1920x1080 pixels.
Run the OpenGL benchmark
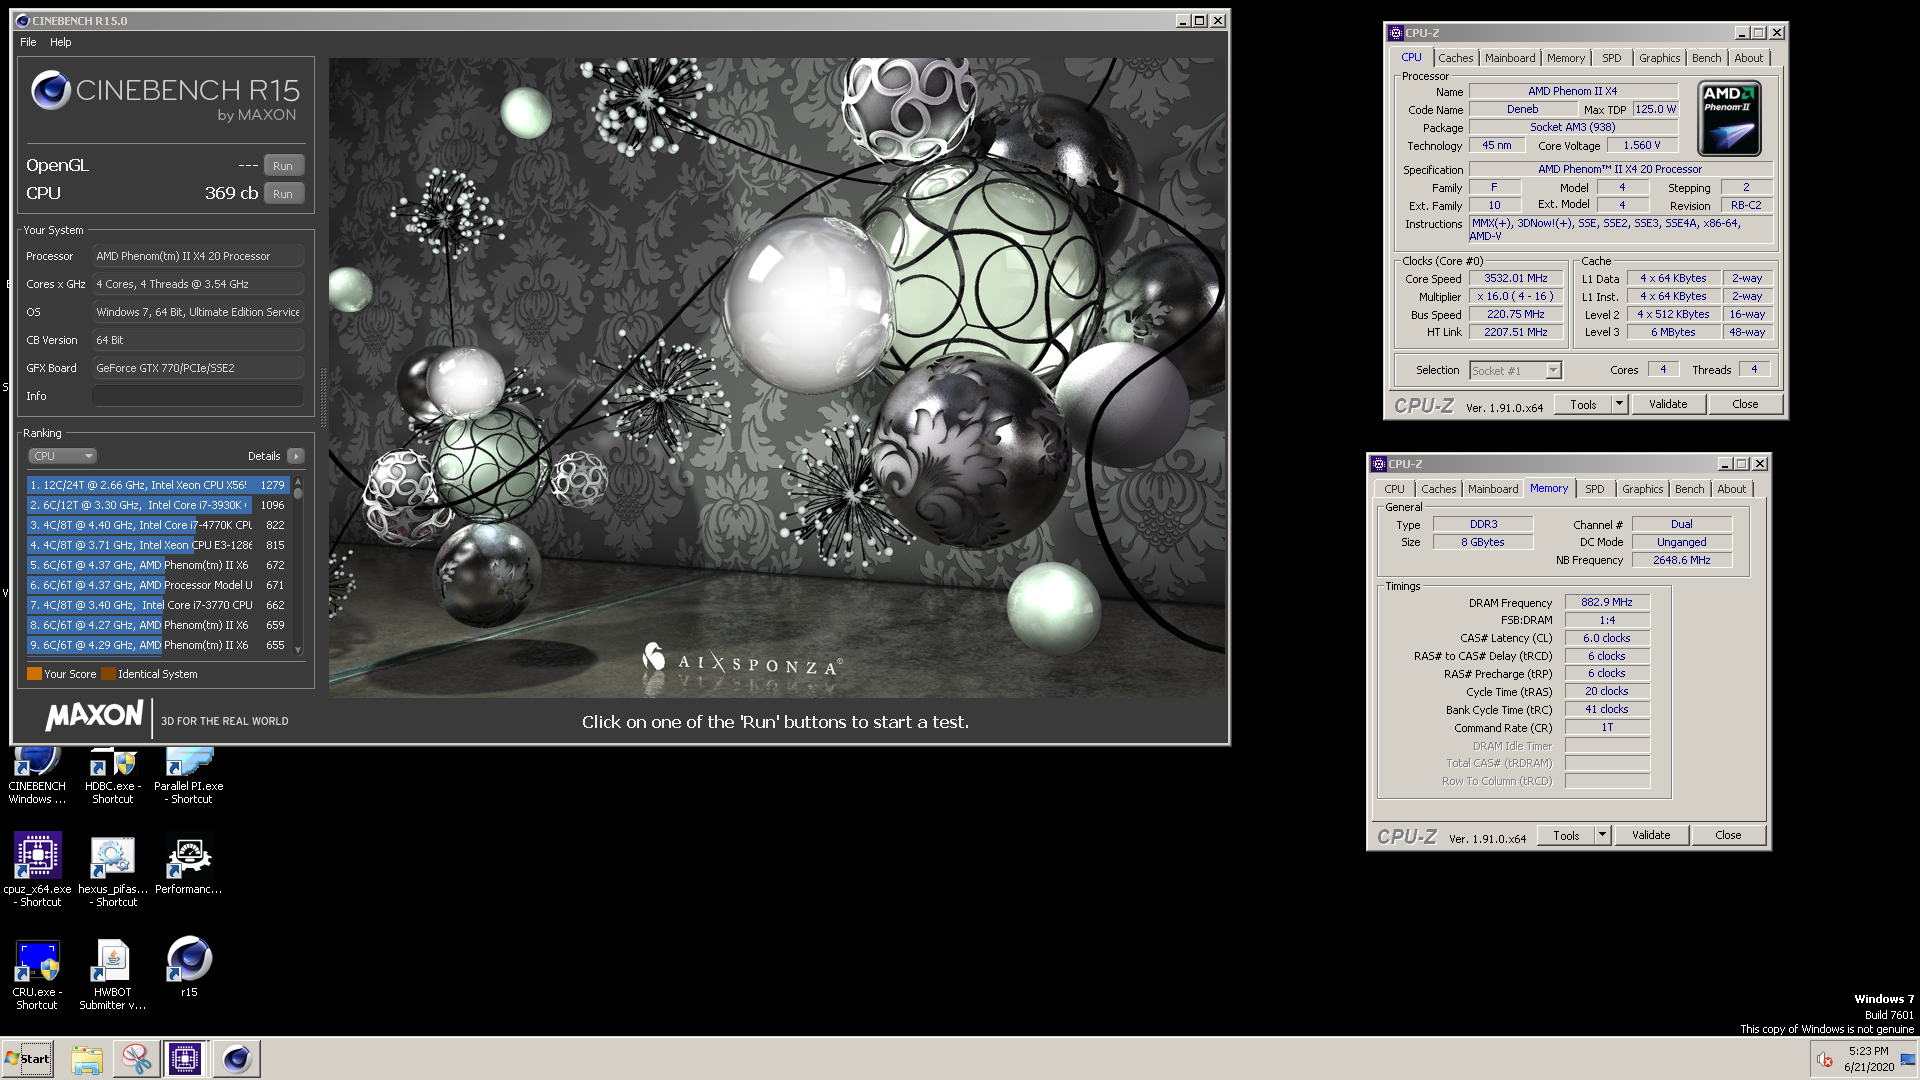click(283, 166)
